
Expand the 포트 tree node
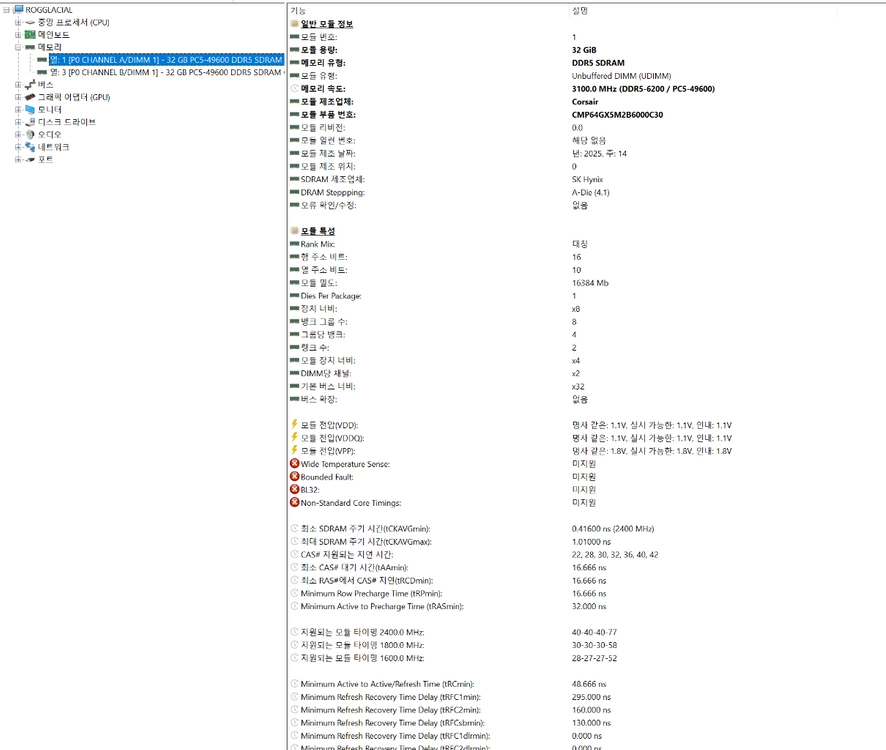click(18, 159)
